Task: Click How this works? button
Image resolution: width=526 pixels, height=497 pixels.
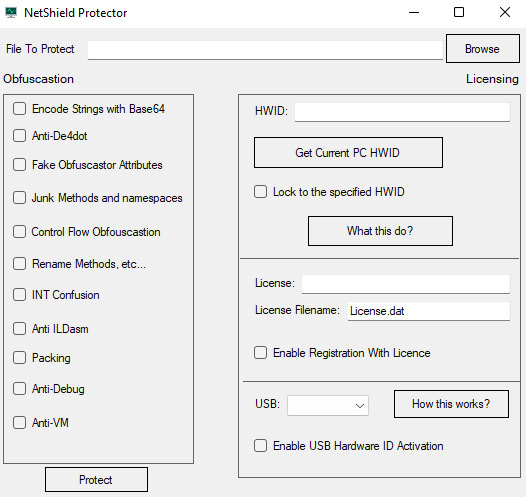Action: [x=451, y=404]
